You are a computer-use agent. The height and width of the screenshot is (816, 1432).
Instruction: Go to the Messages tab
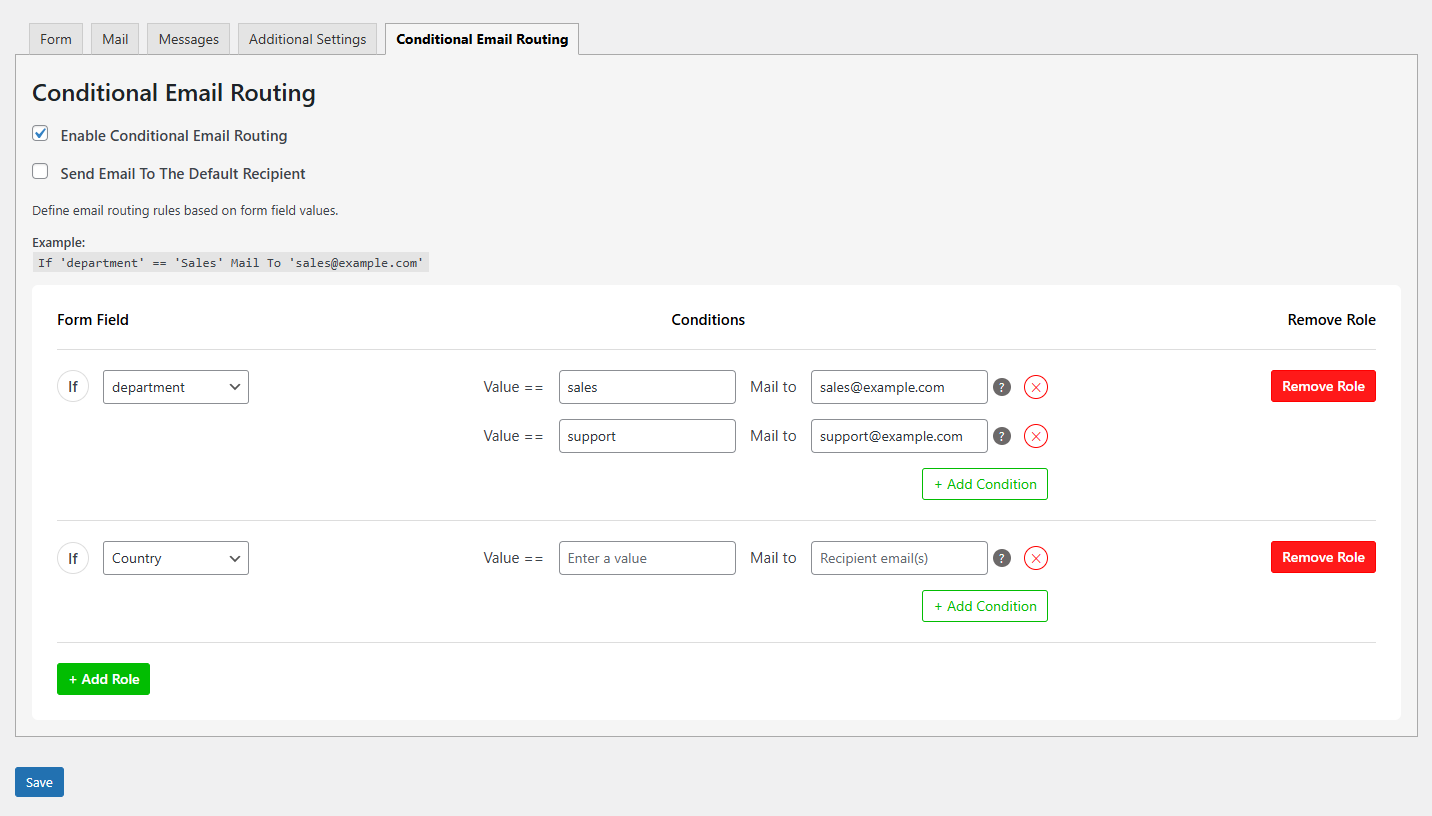click(x=188, y=39)
